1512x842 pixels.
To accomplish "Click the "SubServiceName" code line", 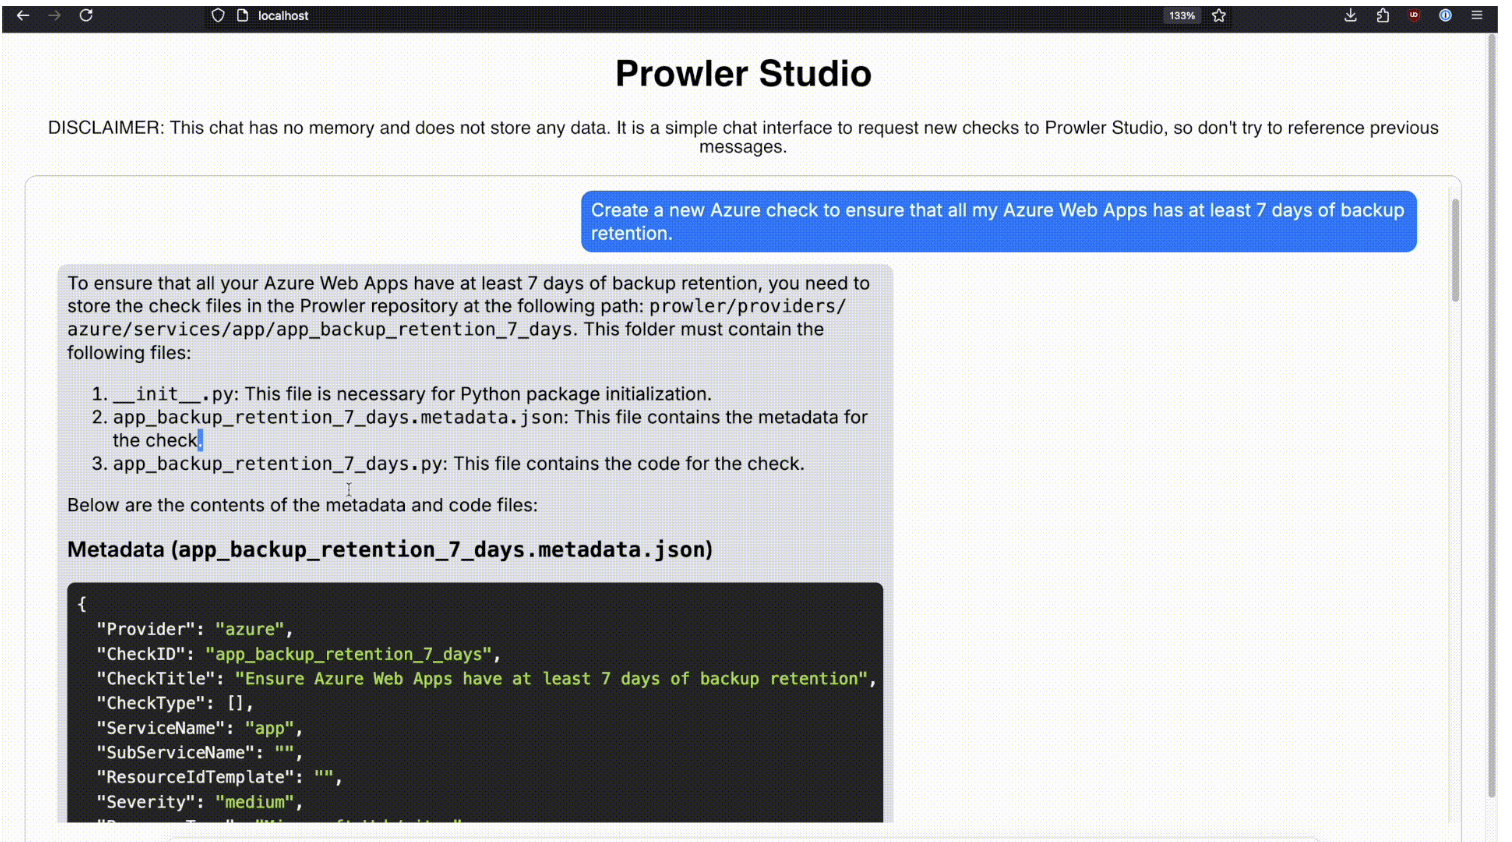I will (x=199, y=752).
